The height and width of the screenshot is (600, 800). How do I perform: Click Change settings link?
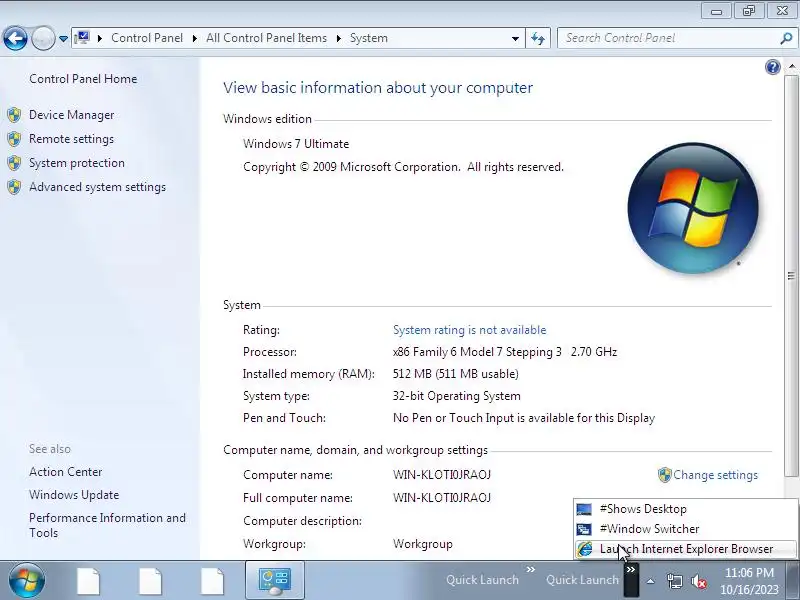(x=715, y=475)
